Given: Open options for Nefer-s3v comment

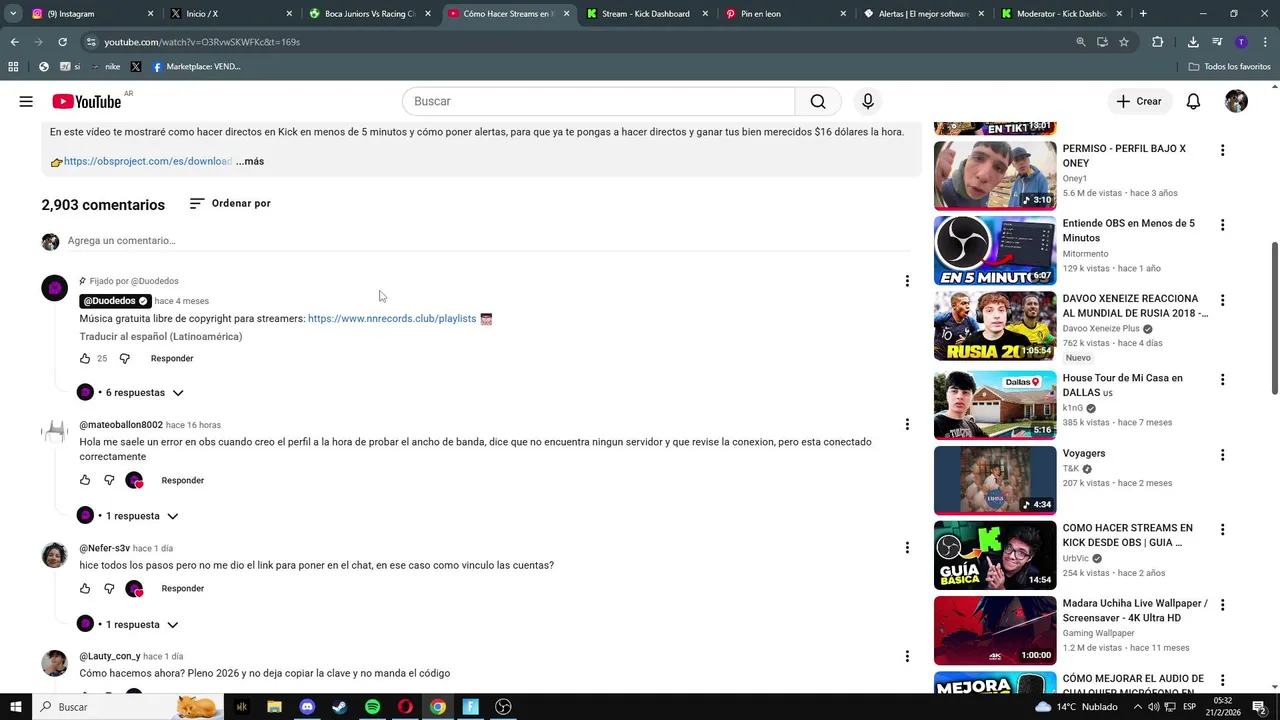Looking at the screenshot, I should 907,548.
